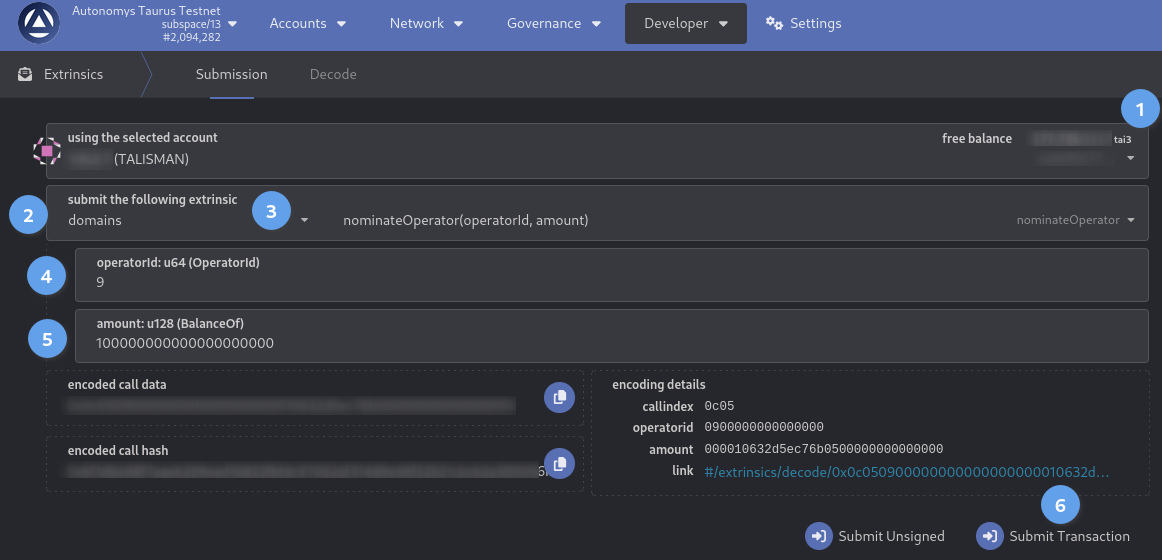The height and width of the screenshot is (560, 1162).
Task: Click the operatorId input field
Action: 610,283
